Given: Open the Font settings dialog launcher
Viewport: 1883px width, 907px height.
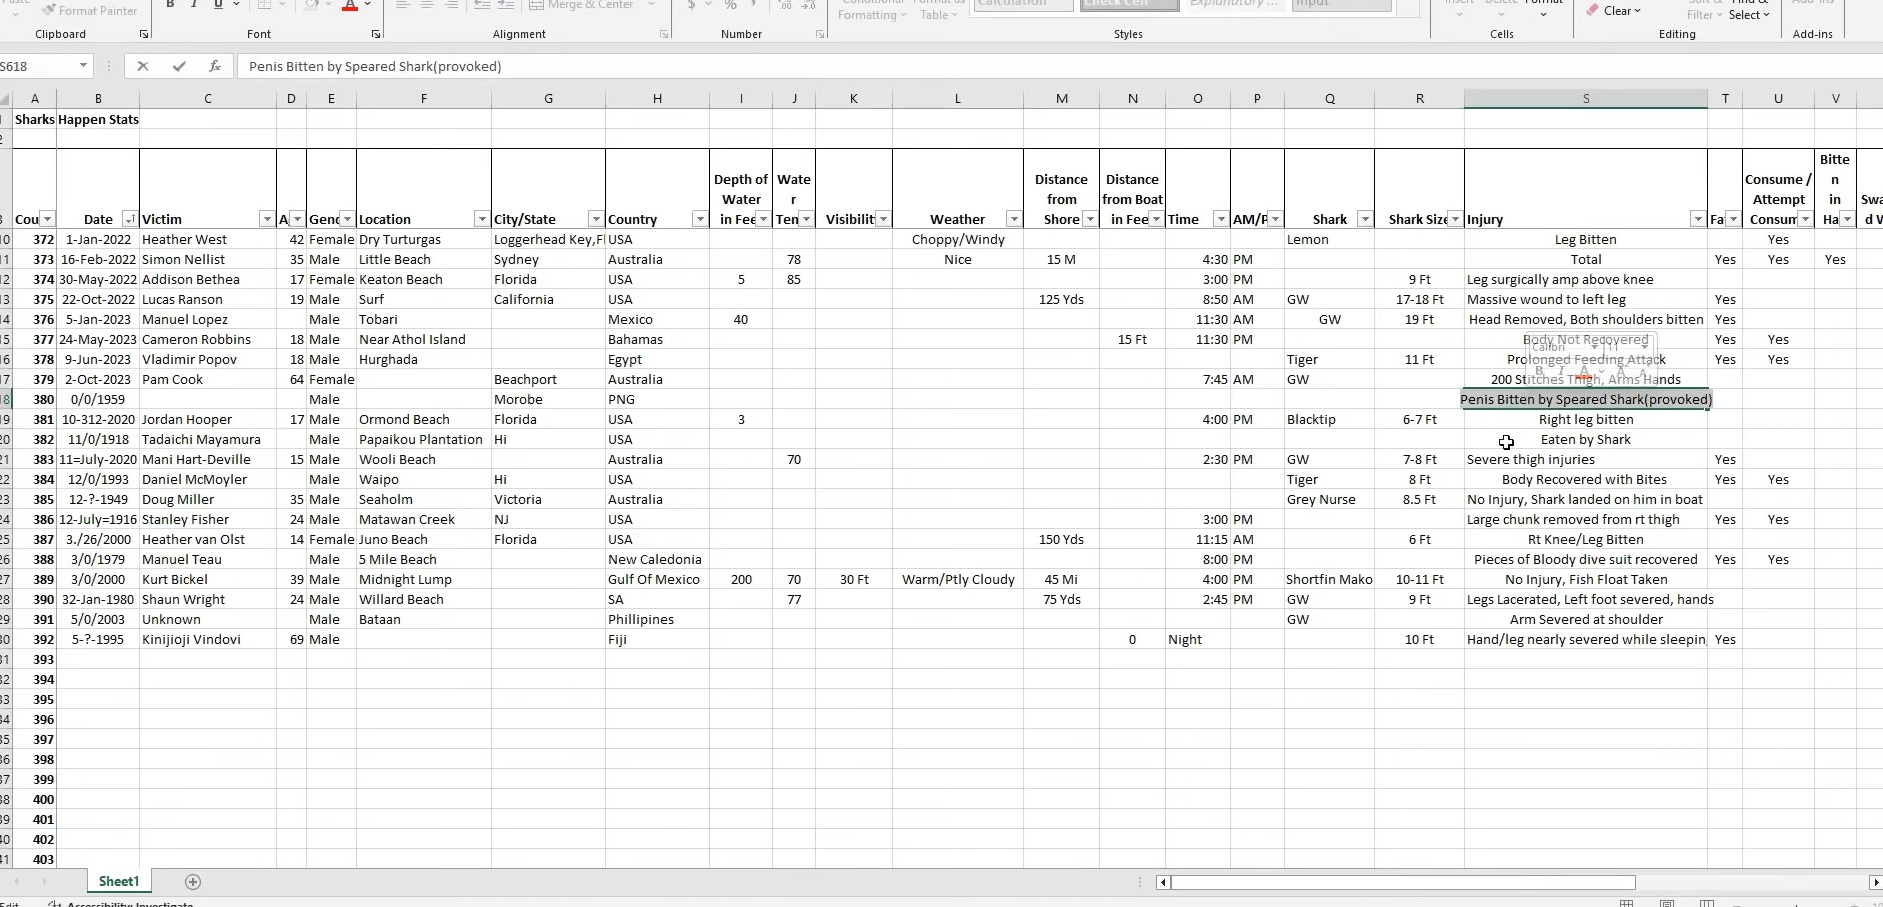Looking at the screenshot, I should coord(376,35).
